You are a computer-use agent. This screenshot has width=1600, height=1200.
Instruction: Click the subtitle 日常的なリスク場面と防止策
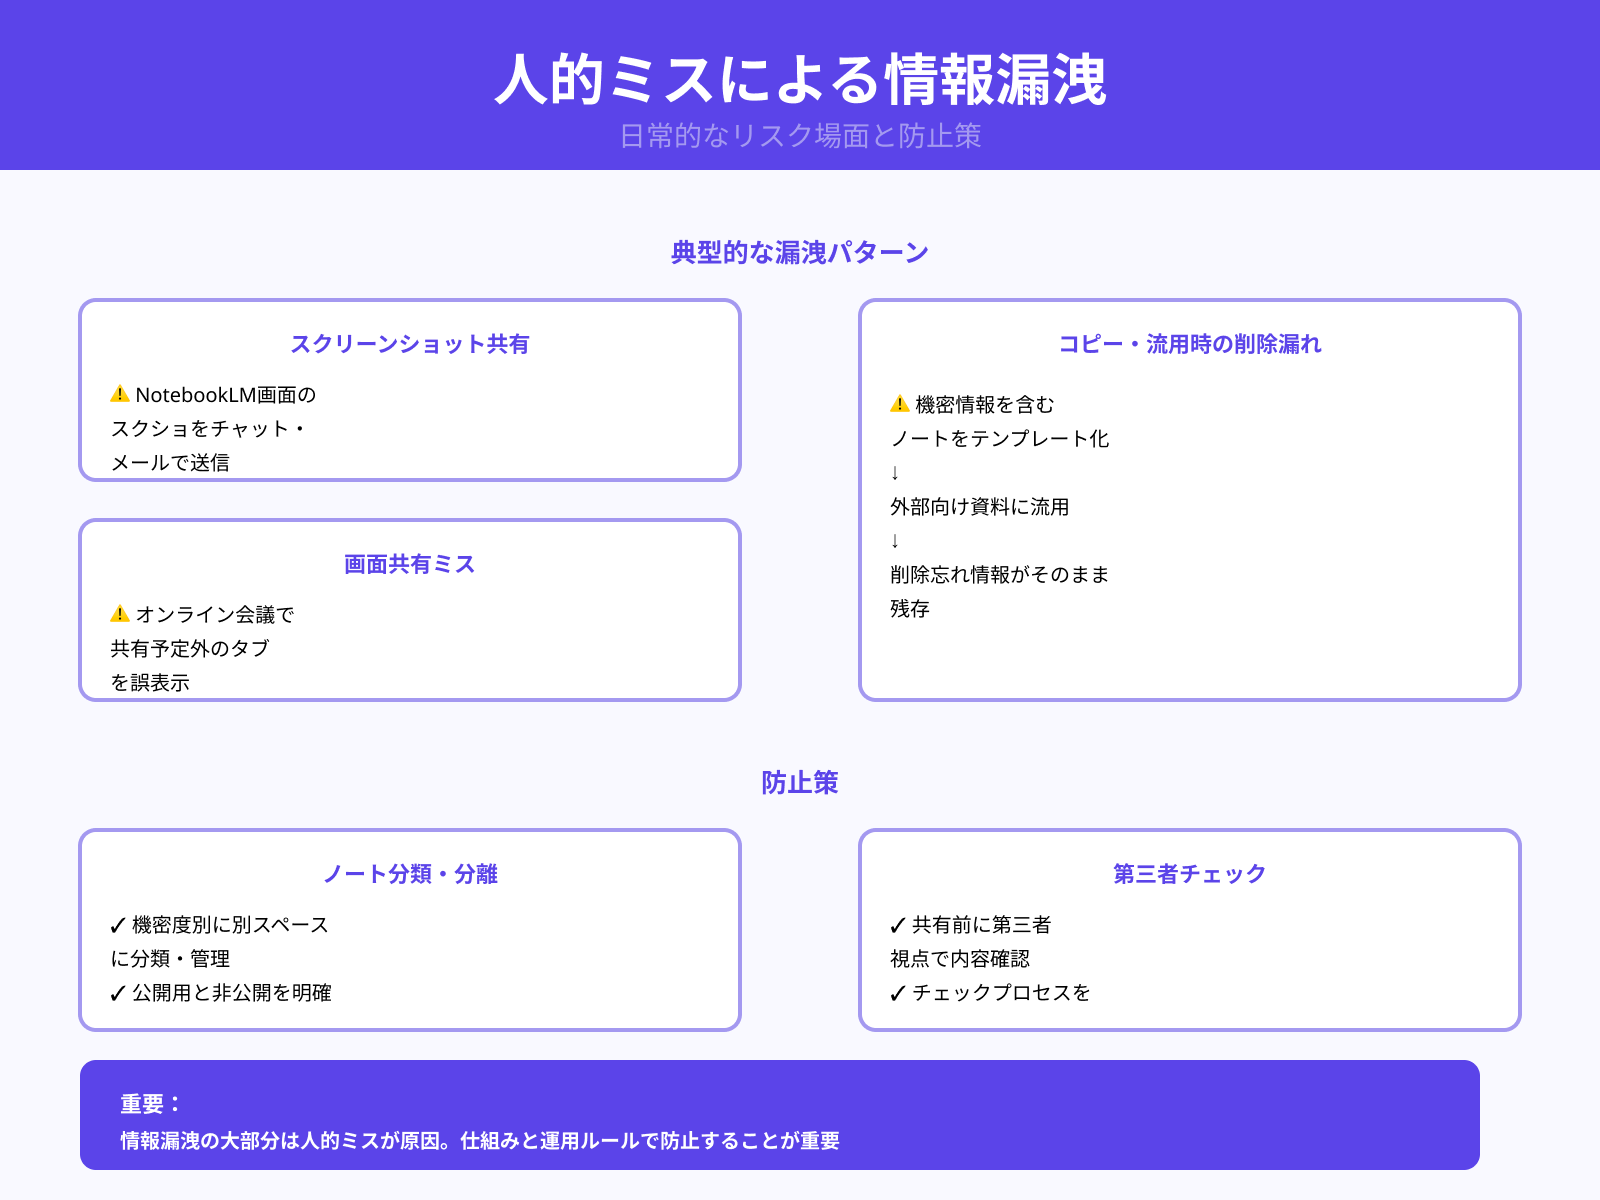[800, 137]
